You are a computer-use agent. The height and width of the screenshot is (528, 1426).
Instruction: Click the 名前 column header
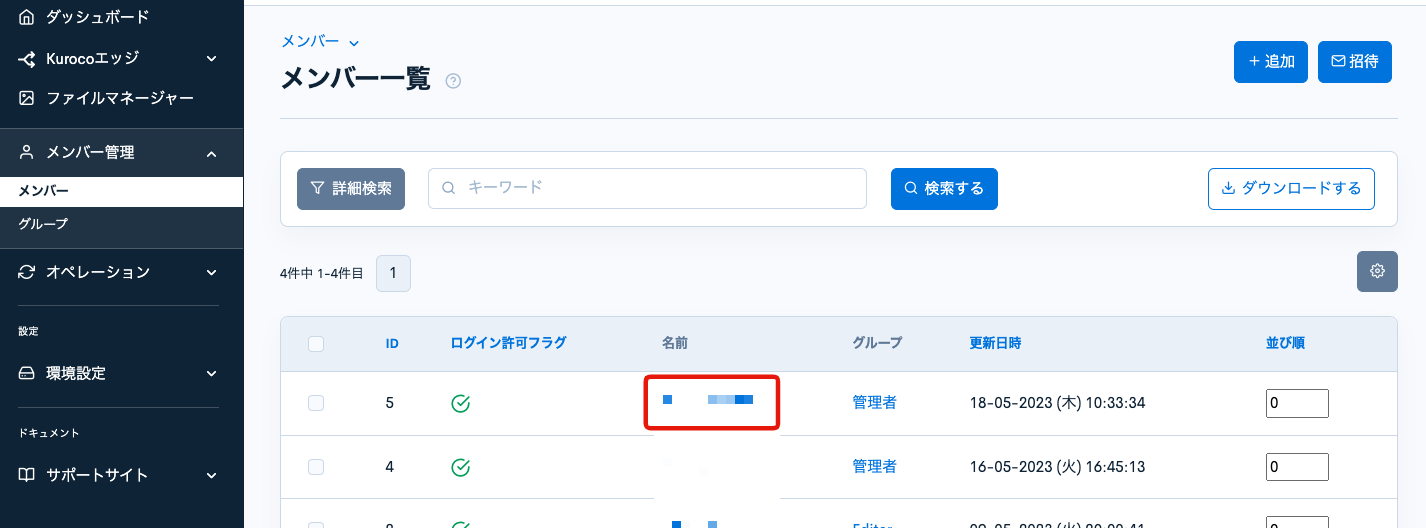click(675, 343)
